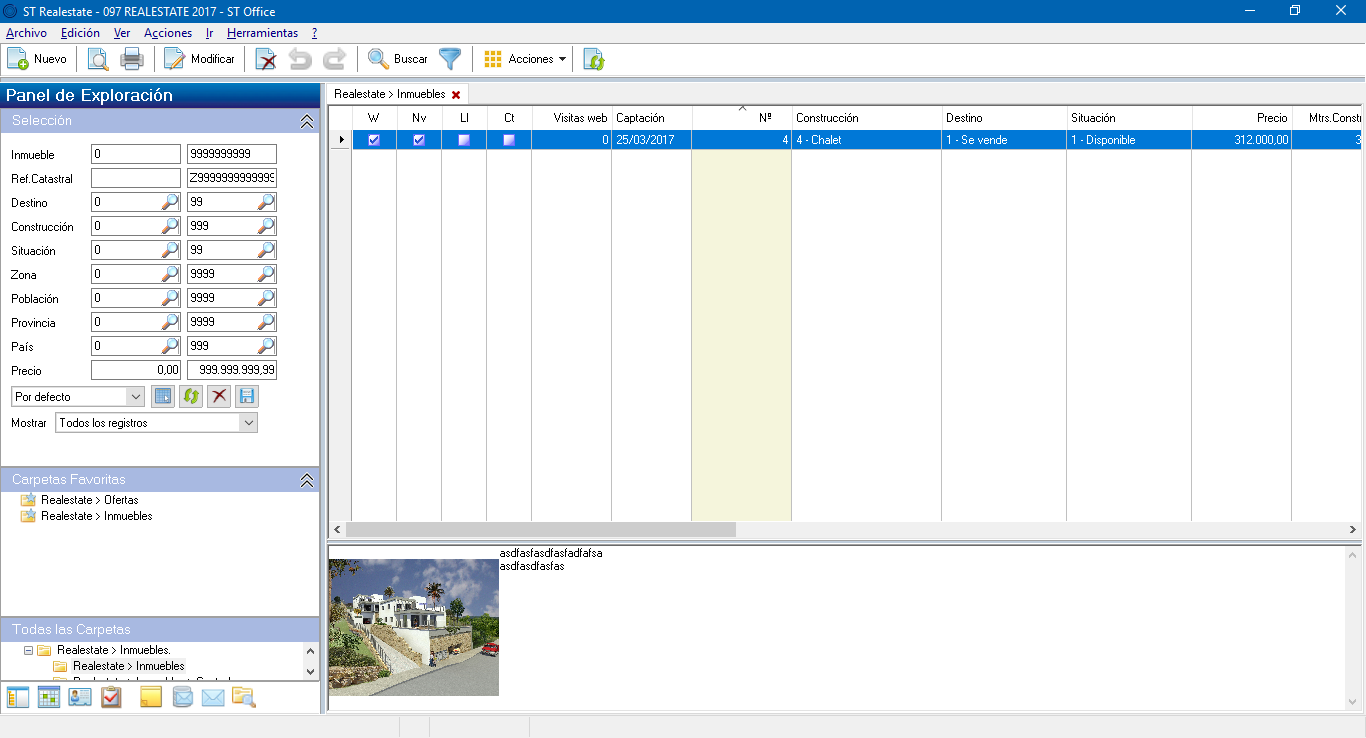Image resolution: width=1366 pixels, height=738 pixels.
Task: Open the Ver menu
Action: coord(122,33)
